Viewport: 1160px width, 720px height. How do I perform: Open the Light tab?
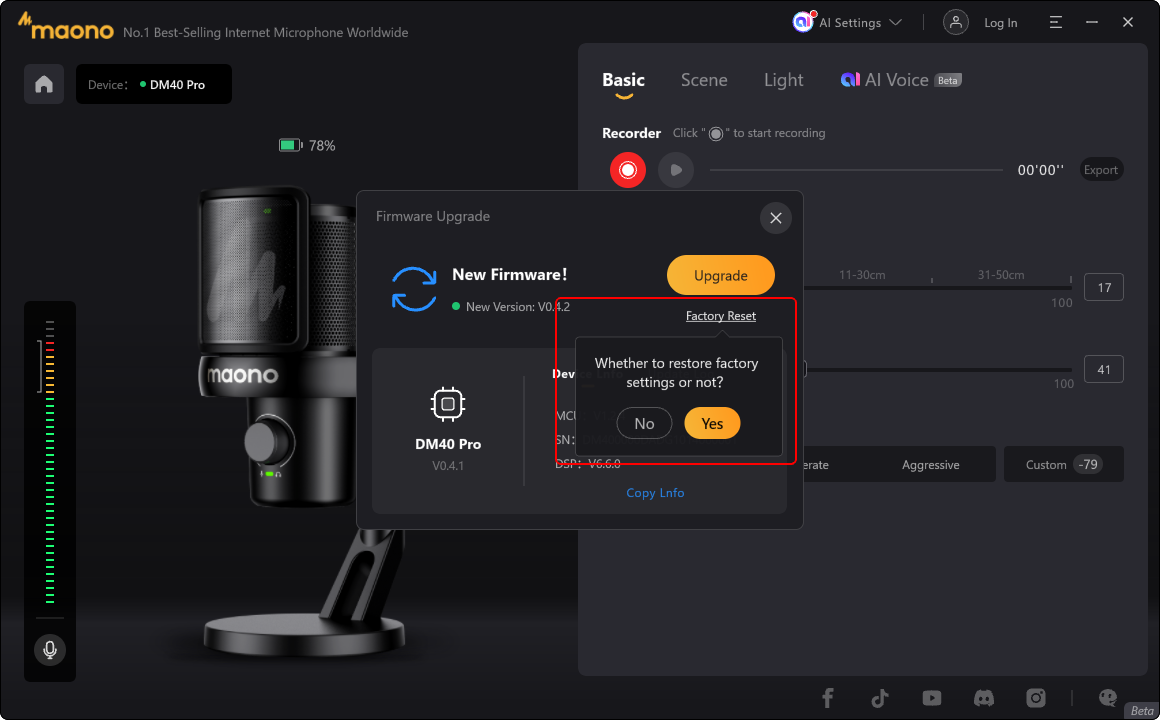[x=783, y=80]
